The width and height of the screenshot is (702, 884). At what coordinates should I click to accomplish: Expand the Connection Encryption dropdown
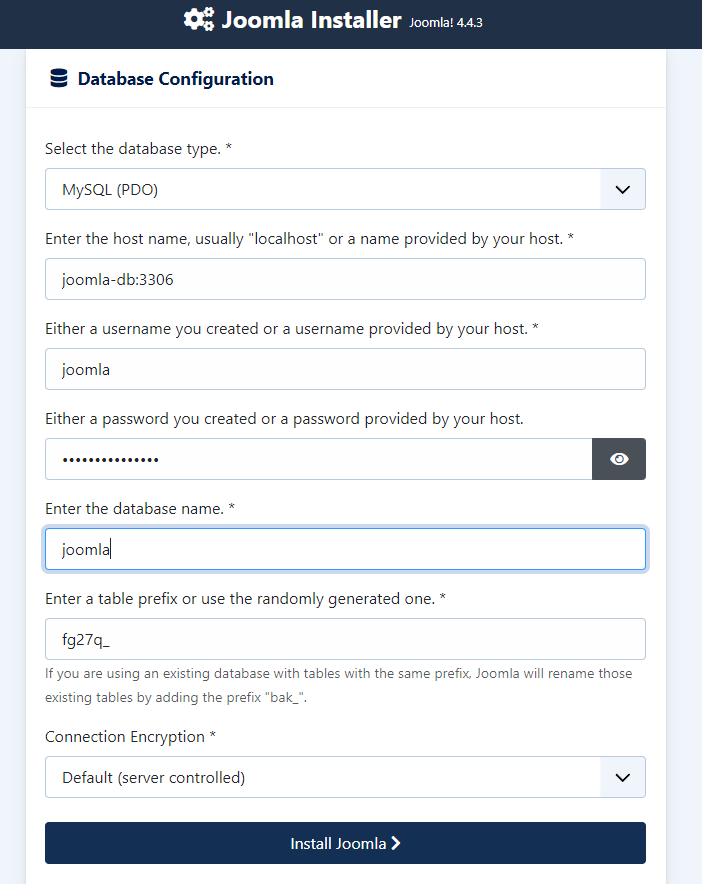pos(345,777)
